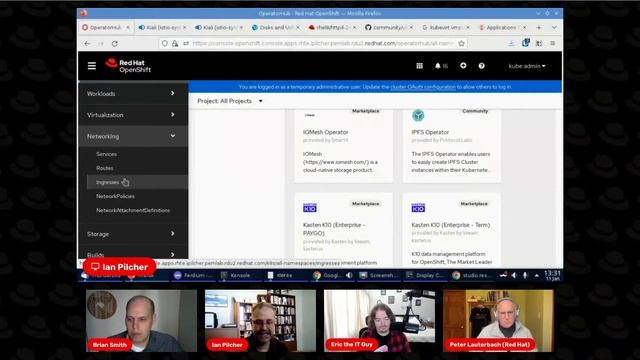Switch to the Disks and Volumes browser tab
640x360 pixels.
(276, 27)
